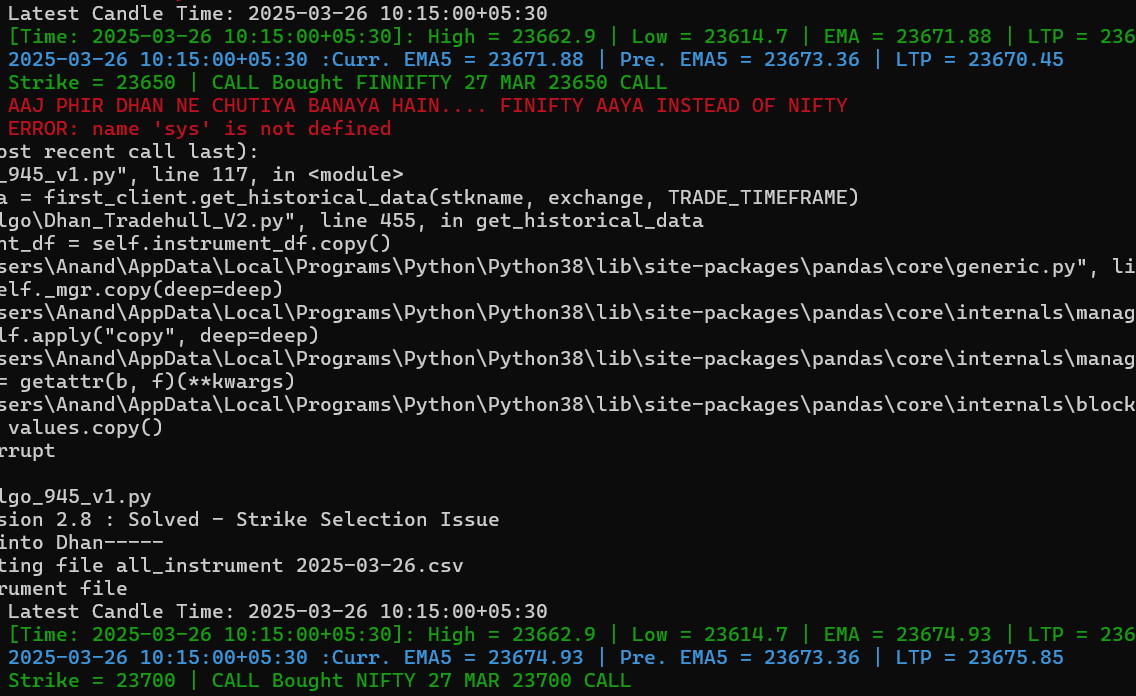Click 'sion 2.8 : Solved - Strike Selection Issue'

(x=249, y=520)
